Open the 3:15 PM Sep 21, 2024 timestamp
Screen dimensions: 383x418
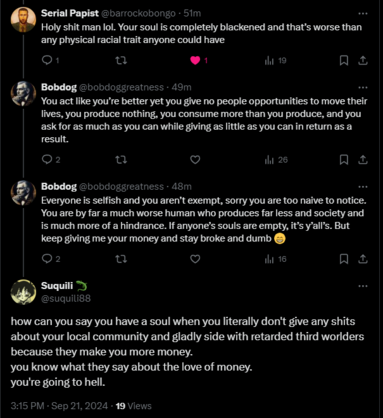point(59,406)
